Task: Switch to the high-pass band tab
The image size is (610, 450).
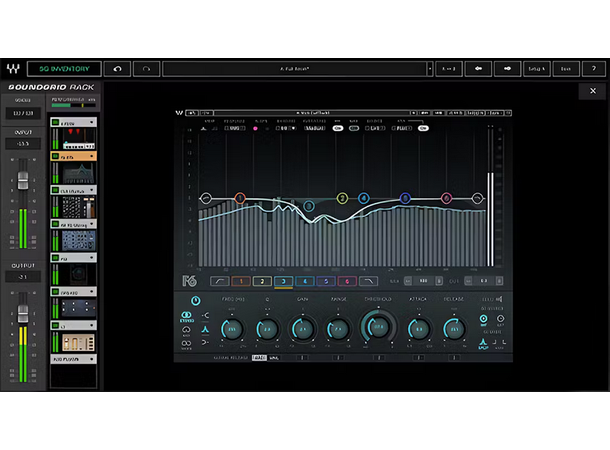Action: tap(219, 281)
